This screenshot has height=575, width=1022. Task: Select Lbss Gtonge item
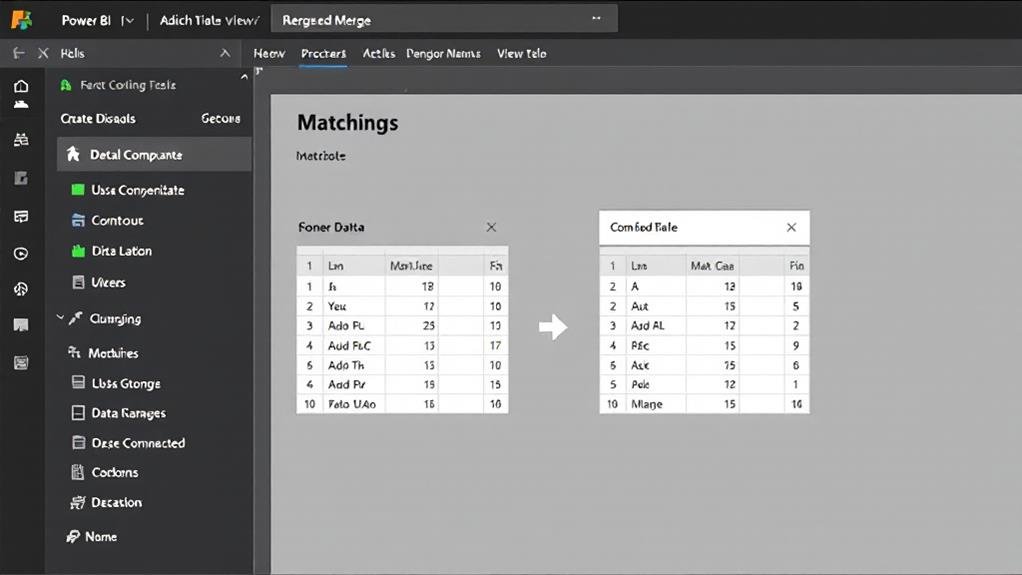point(126,383)
